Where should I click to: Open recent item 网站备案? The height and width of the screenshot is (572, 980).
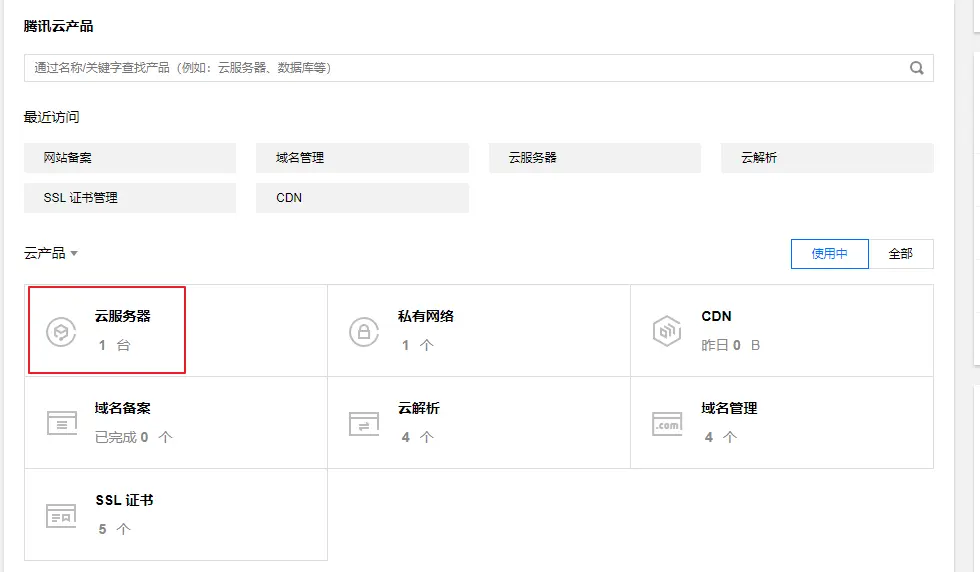point(130,158)
